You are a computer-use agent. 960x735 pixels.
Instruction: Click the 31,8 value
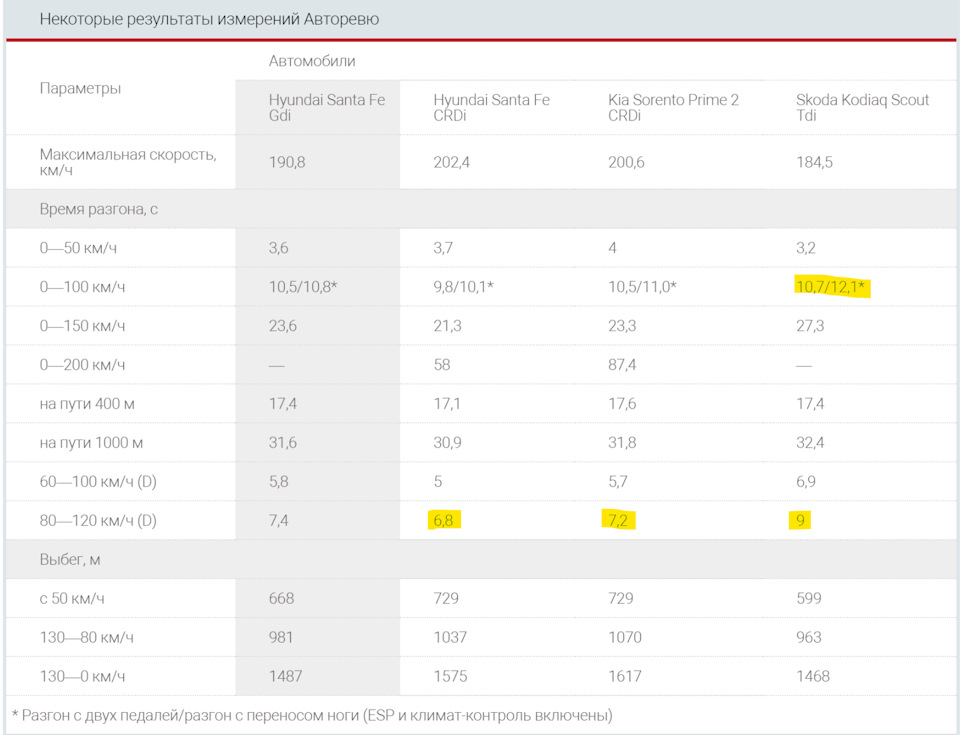(x=622, y=443)
